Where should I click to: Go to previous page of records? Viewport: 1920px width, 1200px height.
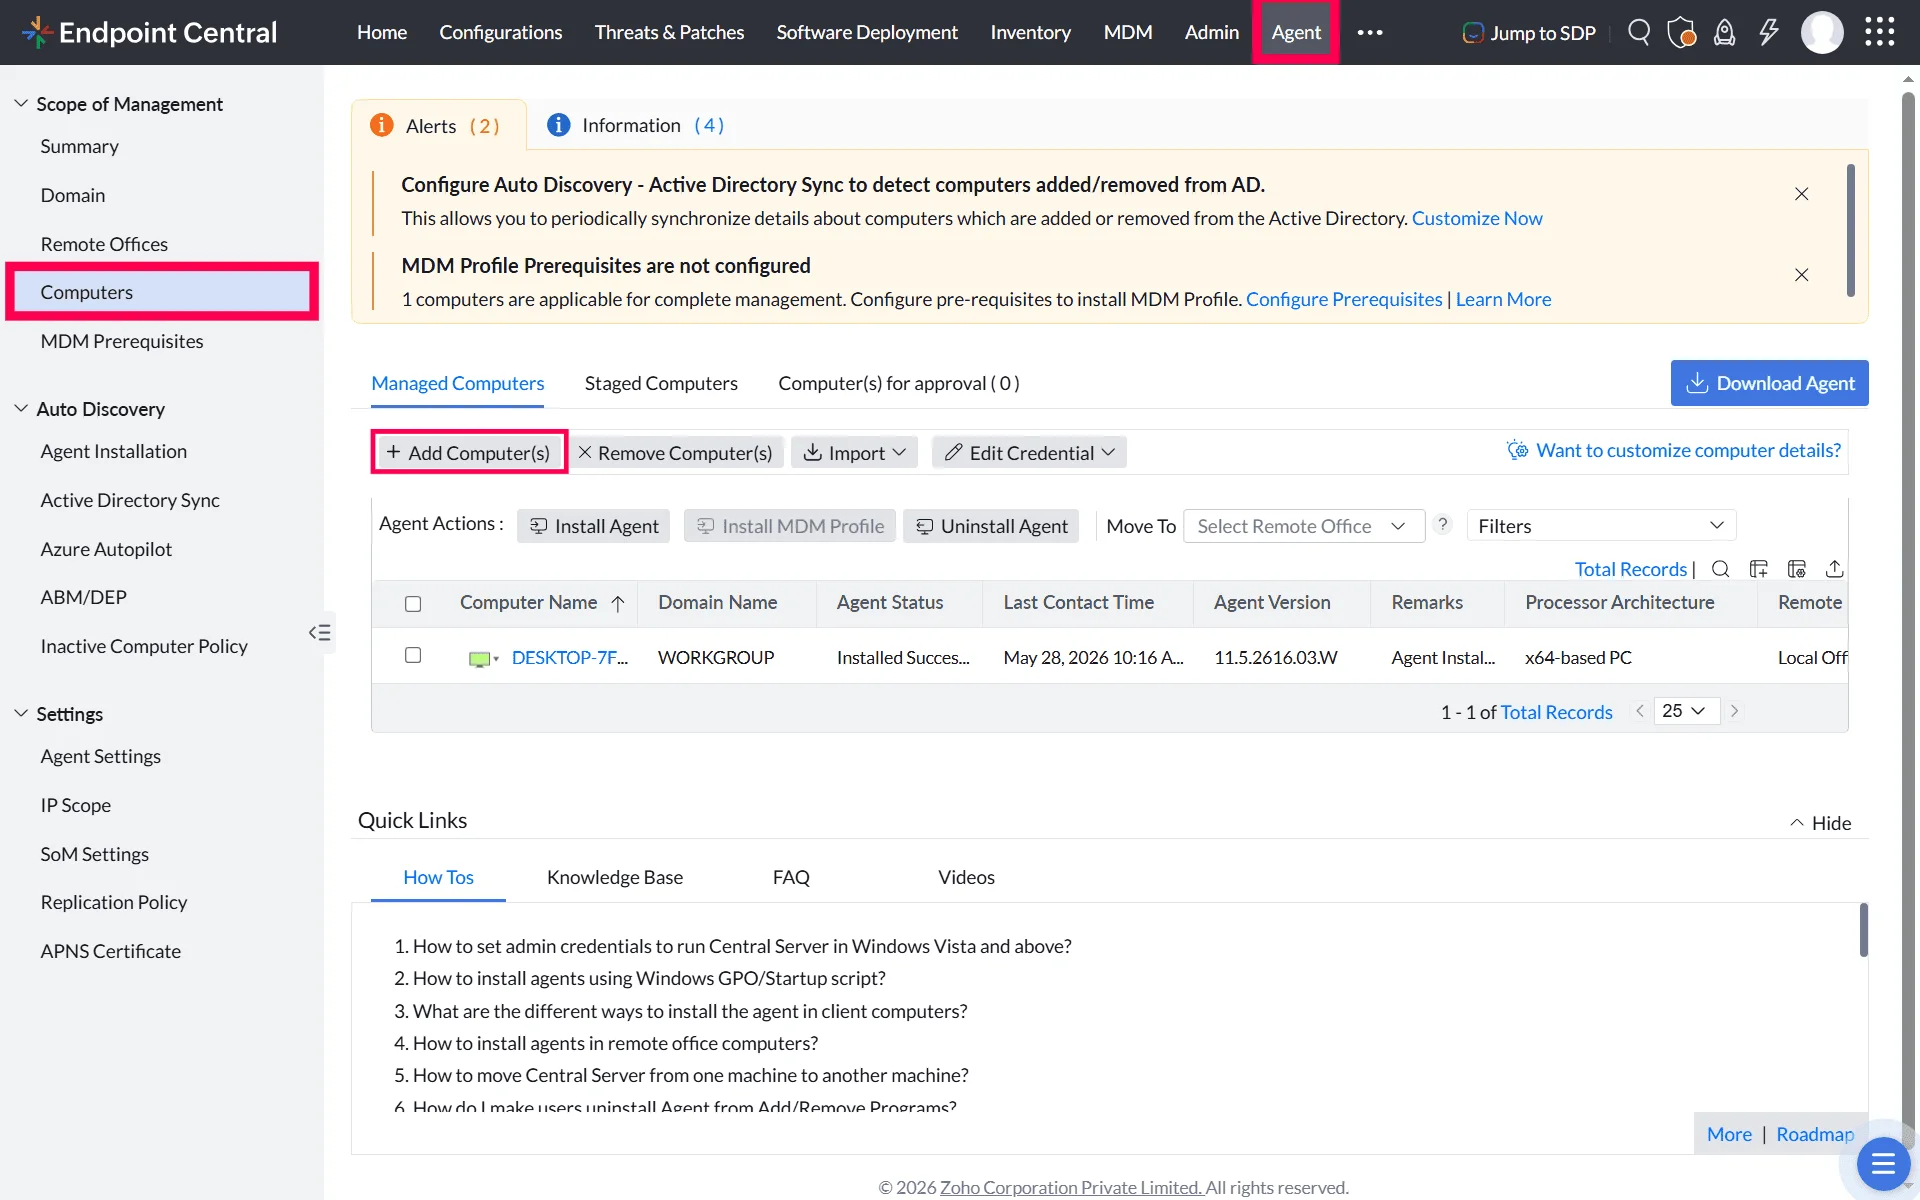click(1640, 711)
